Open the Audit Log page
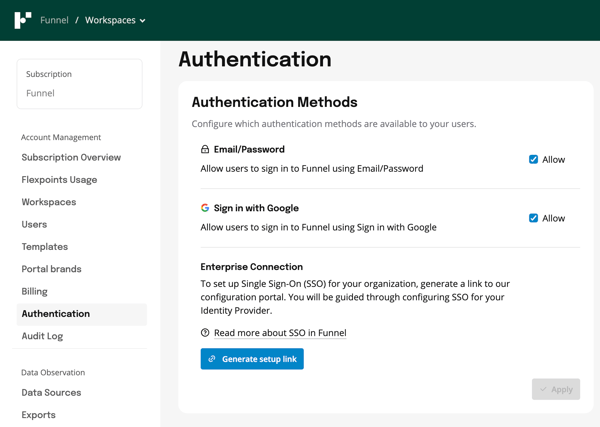The image size is (600, 427). 42,336
